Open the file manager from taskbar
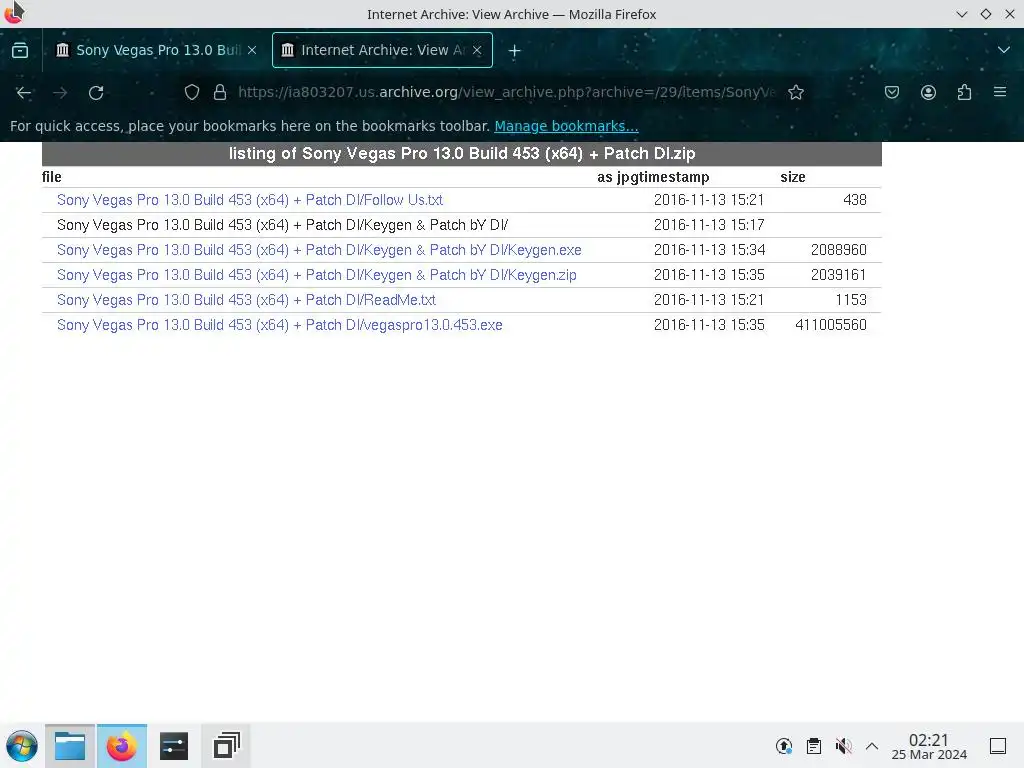Image resolution: width=1024 pixels, height=768 pixels. tap(70, 746)
